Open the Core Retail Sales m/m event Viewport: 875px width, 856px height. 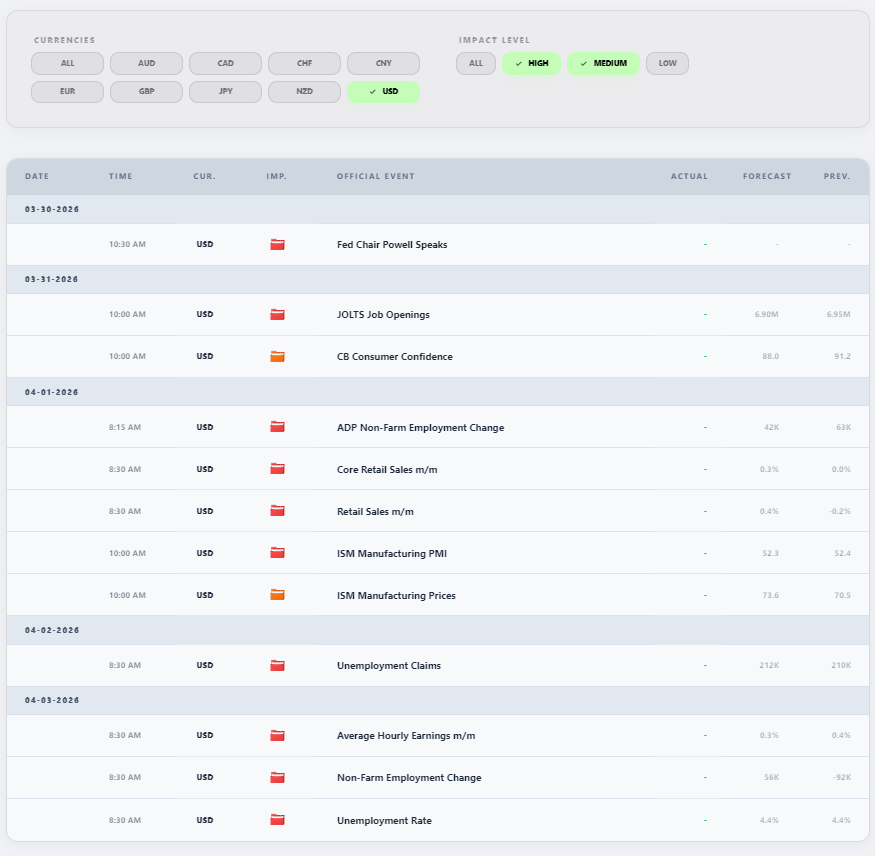pyautogui.click(x=387, y=469)
